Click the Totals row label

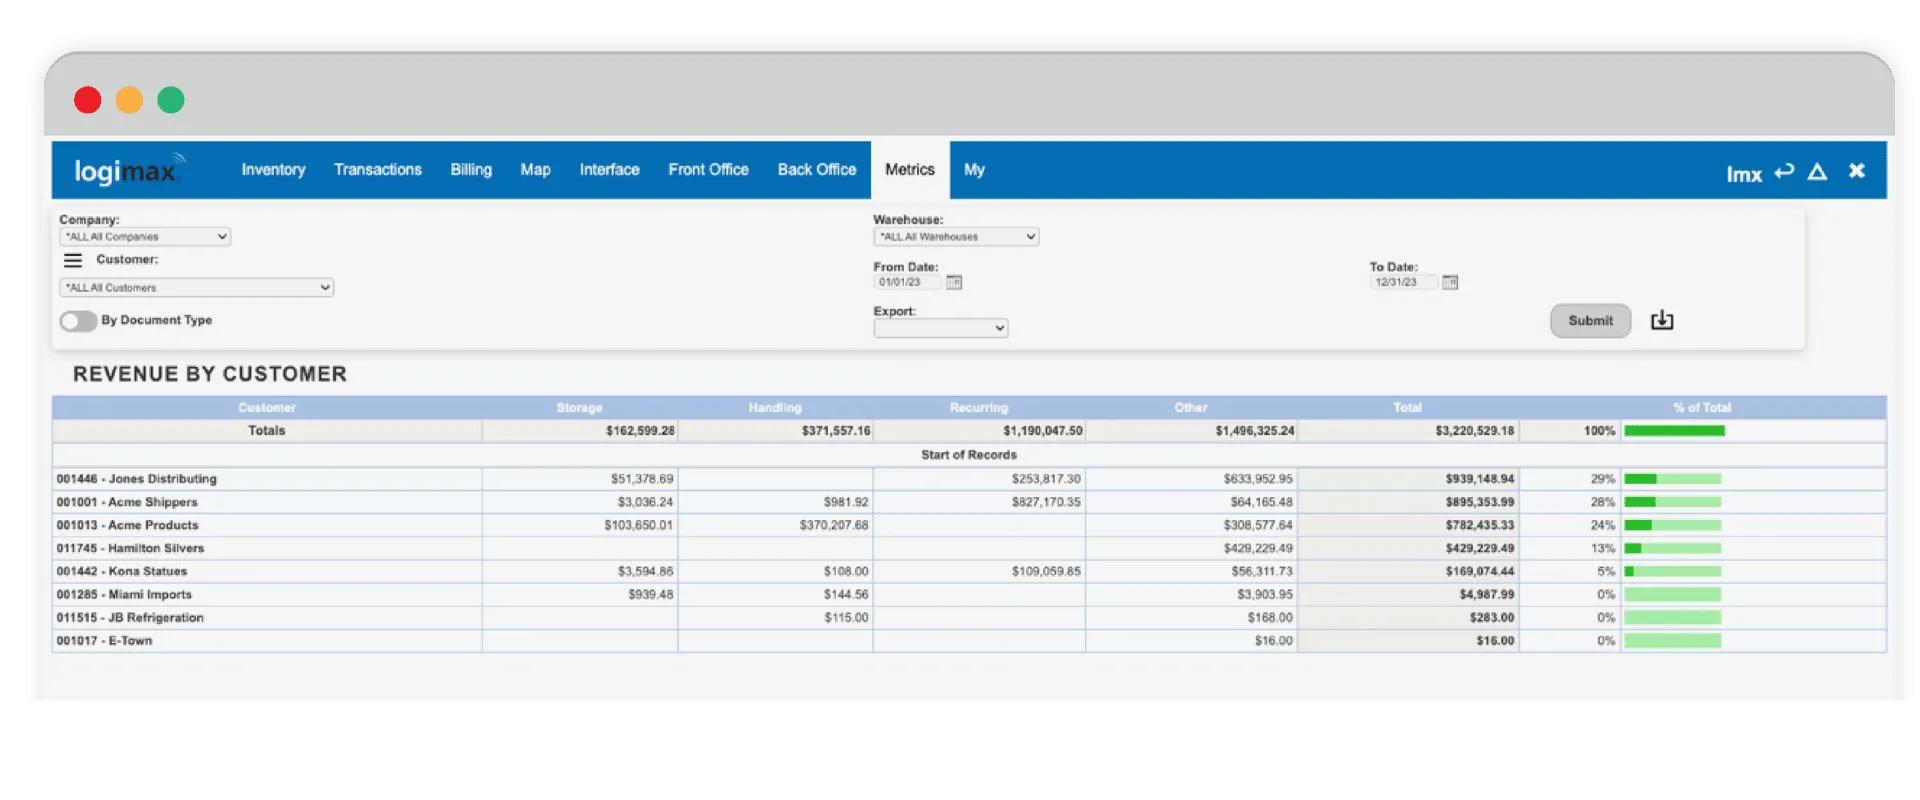(x=267, y=431)
